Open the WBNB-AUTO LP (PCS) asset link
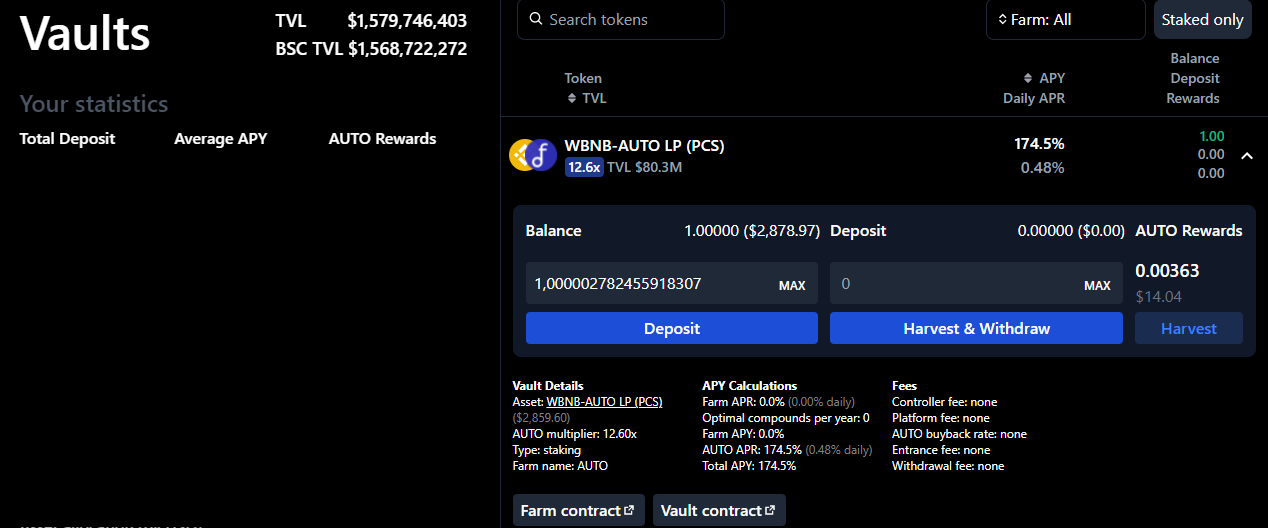This screenshot has height=528, width=1268. 604,401
